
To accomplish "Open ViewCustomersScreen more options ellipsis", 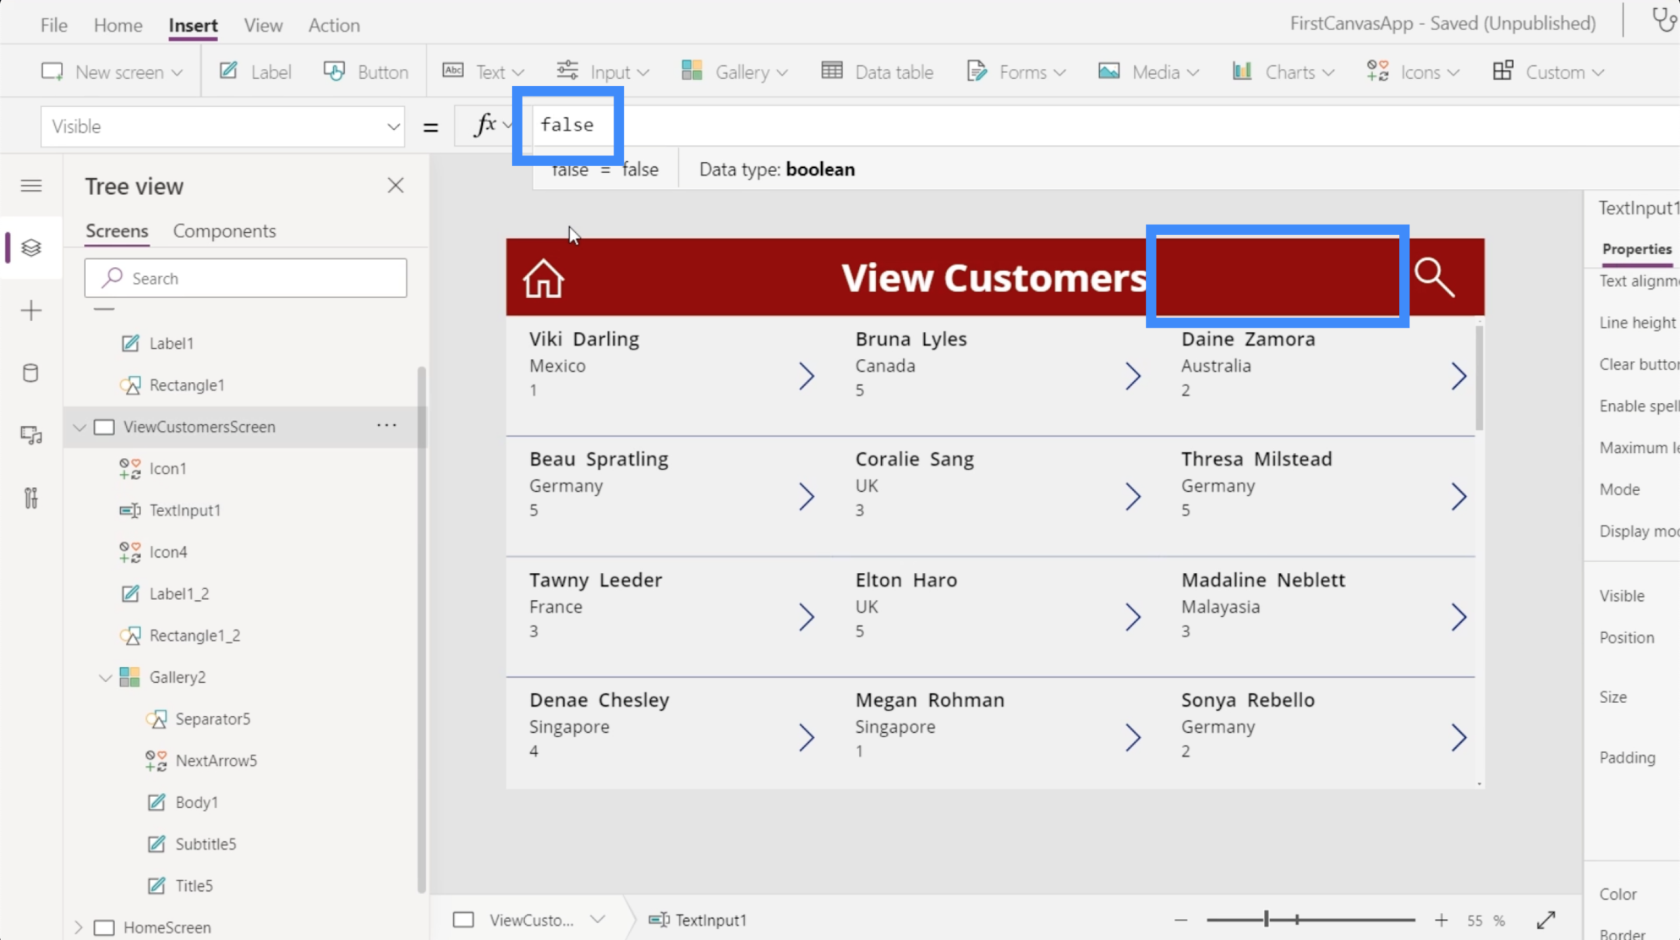I will pyautogui.click(x=387, y=426).
